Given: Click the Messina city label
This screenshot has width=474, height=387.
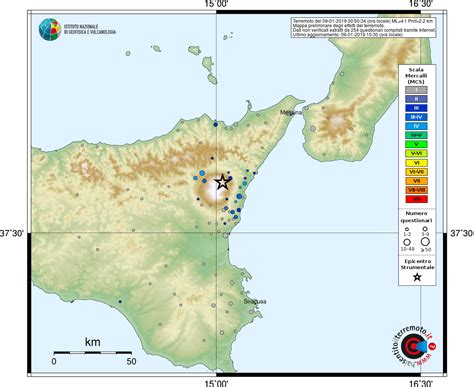Looking at the screenshot, I should [x=291, y=113].
